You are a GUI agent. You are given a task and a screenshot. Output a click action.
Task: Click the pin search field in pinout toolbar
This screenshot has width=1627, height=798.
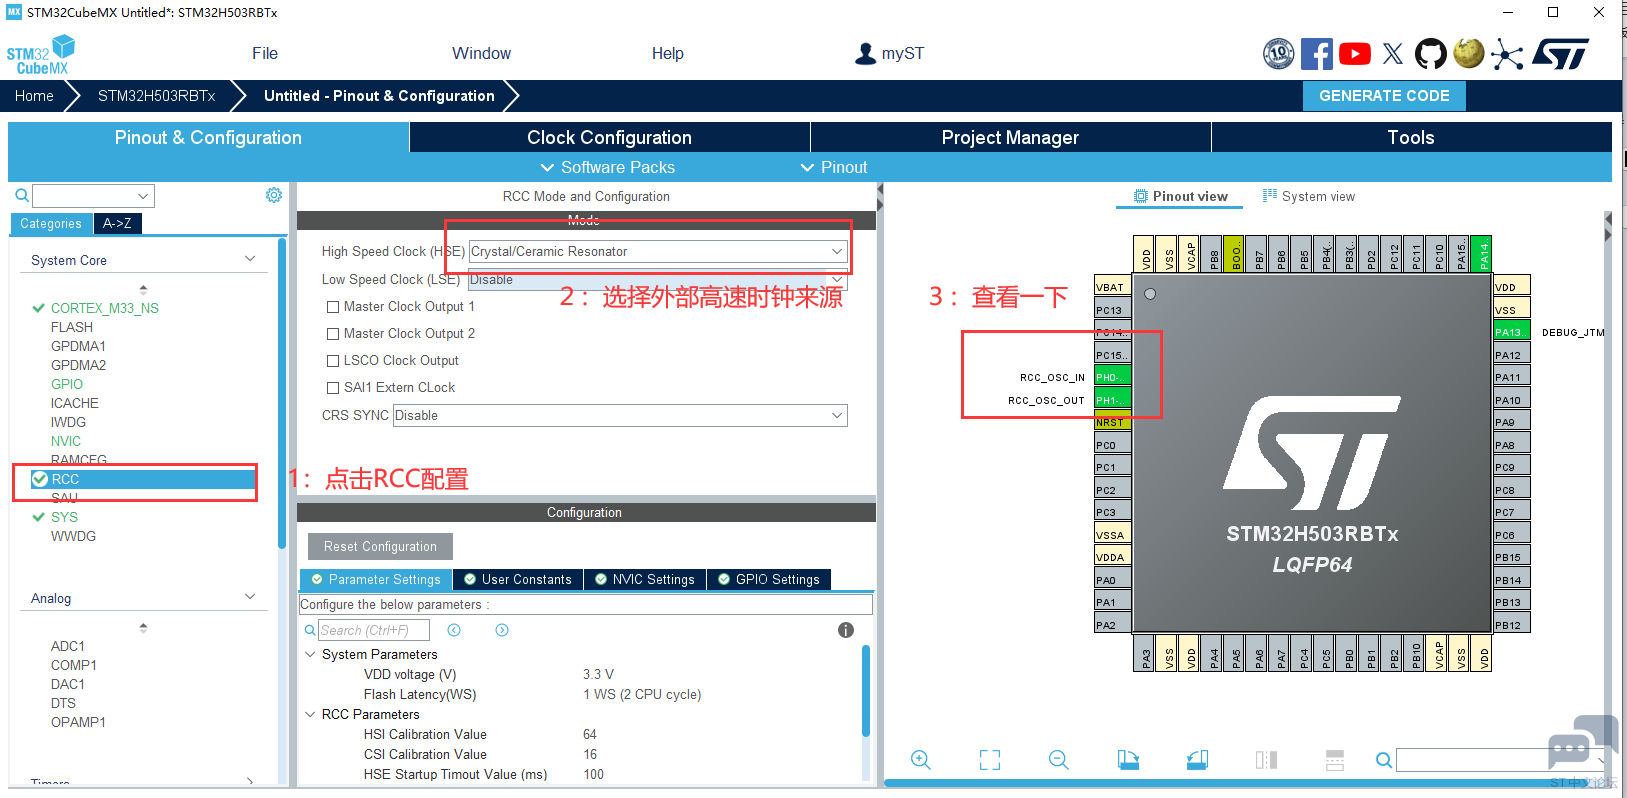click(1502, 760)
